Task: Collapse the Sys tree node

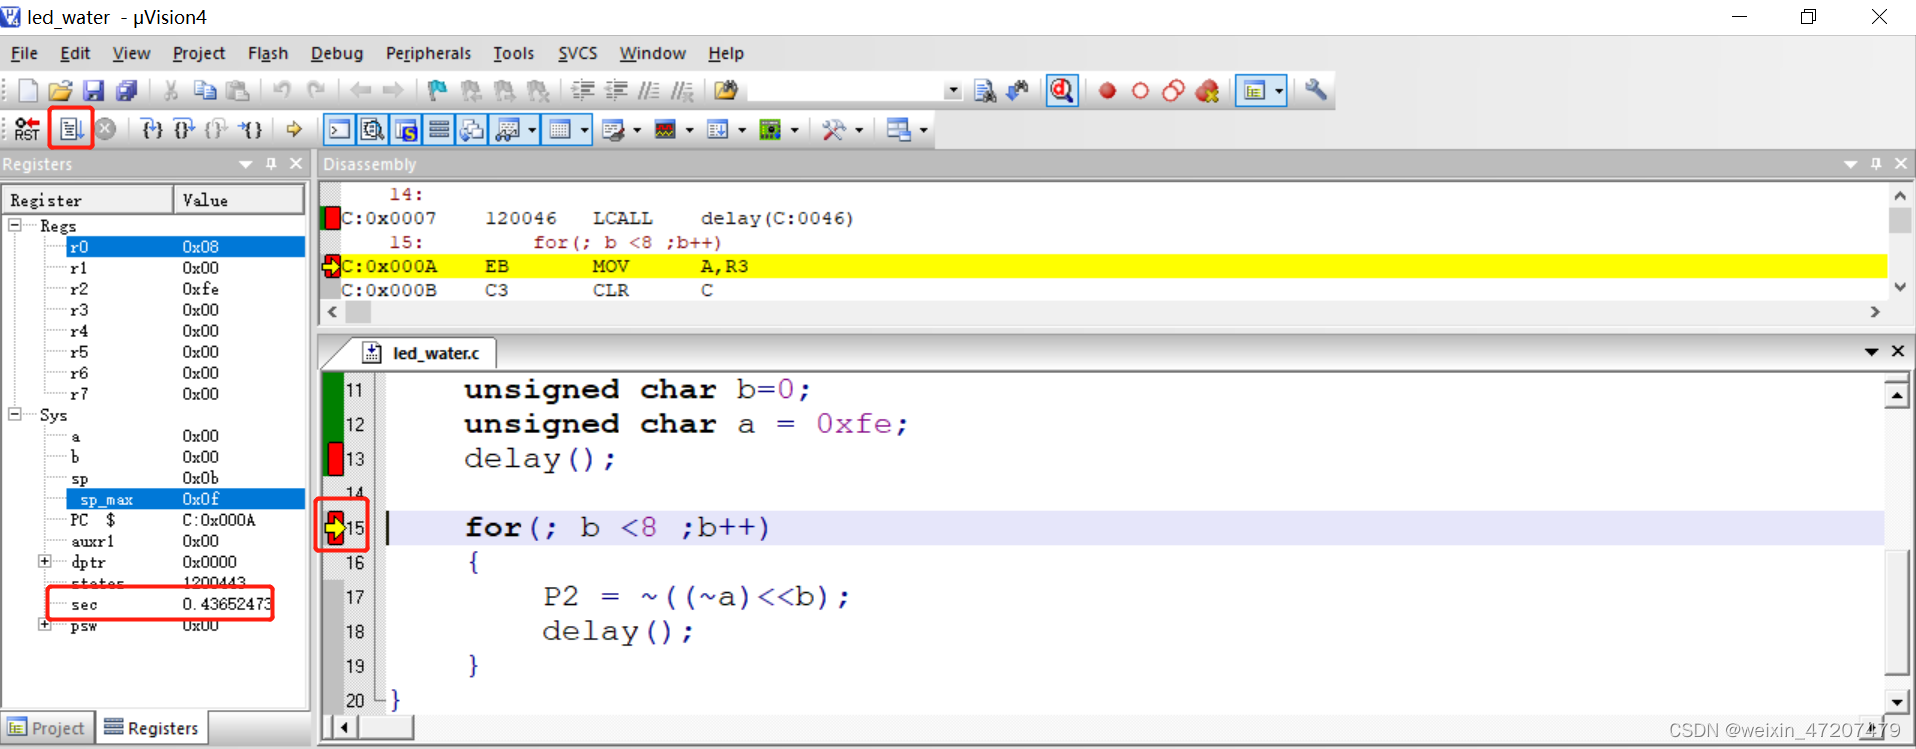Action: pos(15,414)
